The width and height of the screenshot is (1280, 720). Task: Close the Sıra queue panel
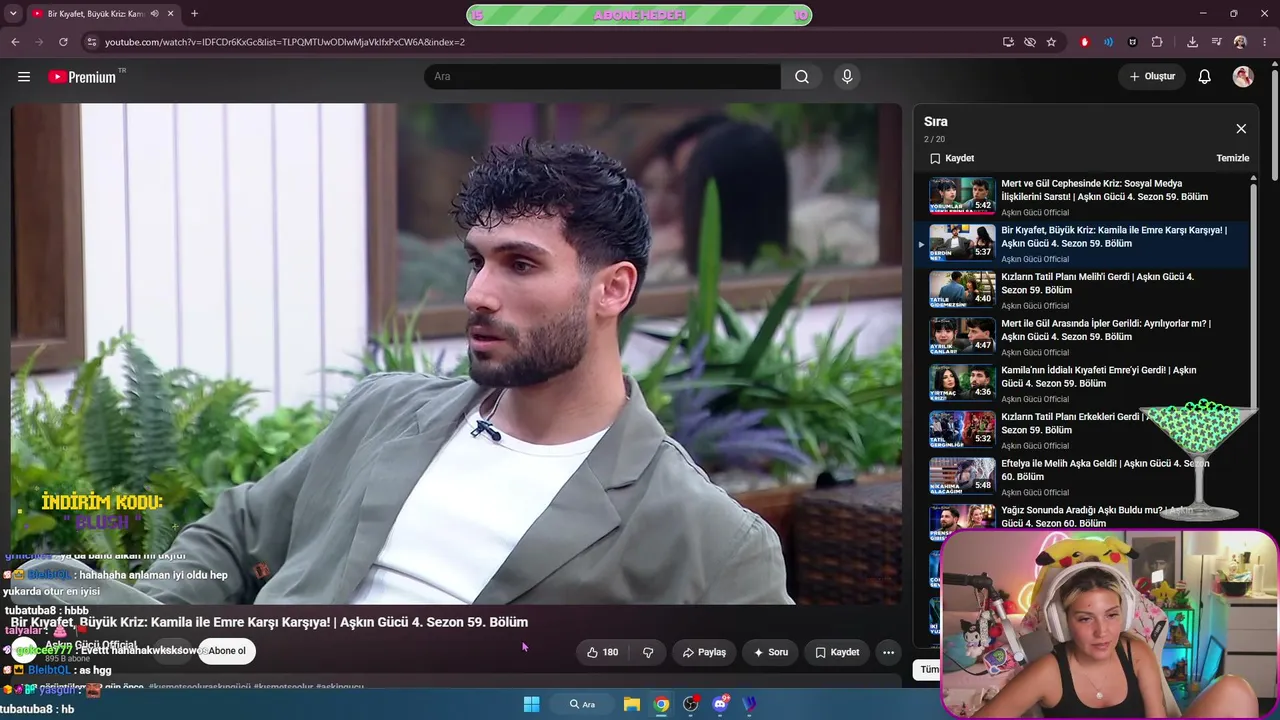click(1241, 129)
